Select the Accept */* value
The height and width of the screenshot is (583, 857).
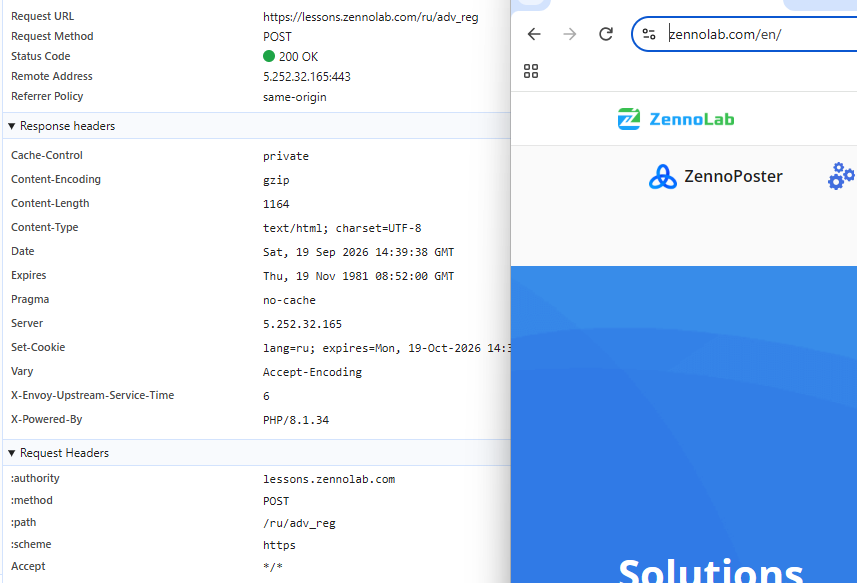(273, 567)
